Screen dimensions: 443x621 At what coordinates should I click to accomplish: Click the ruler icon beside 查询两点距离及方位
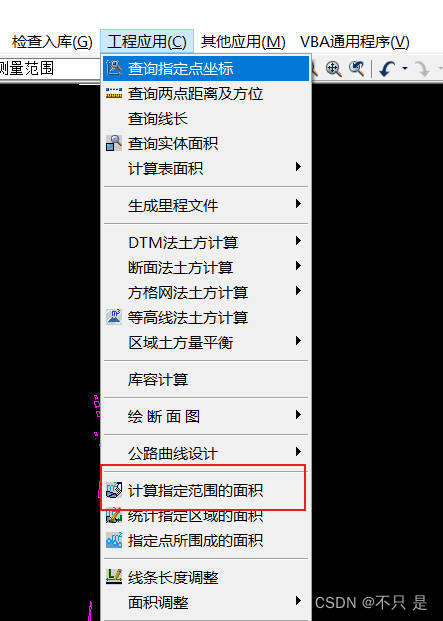click(x=114, y=93)
